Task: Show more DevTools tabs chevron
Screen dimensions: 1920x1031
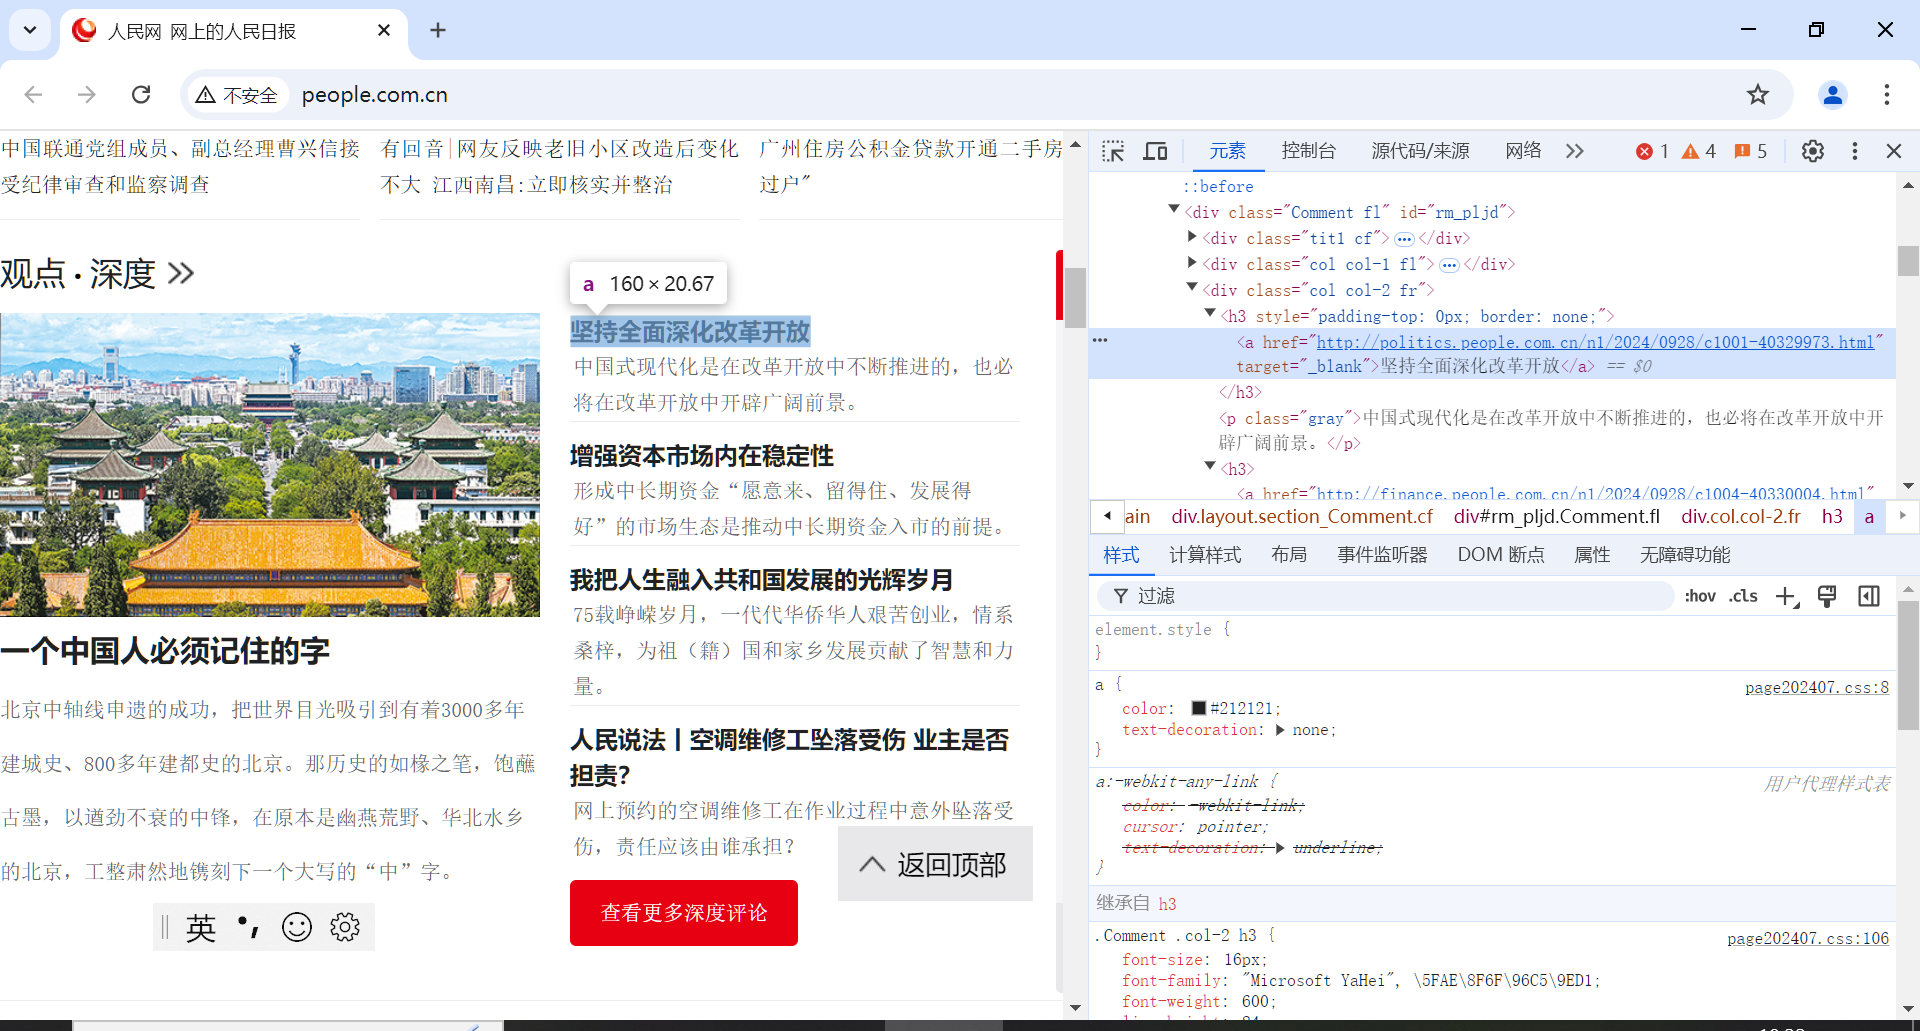Action: point(1575,151)
